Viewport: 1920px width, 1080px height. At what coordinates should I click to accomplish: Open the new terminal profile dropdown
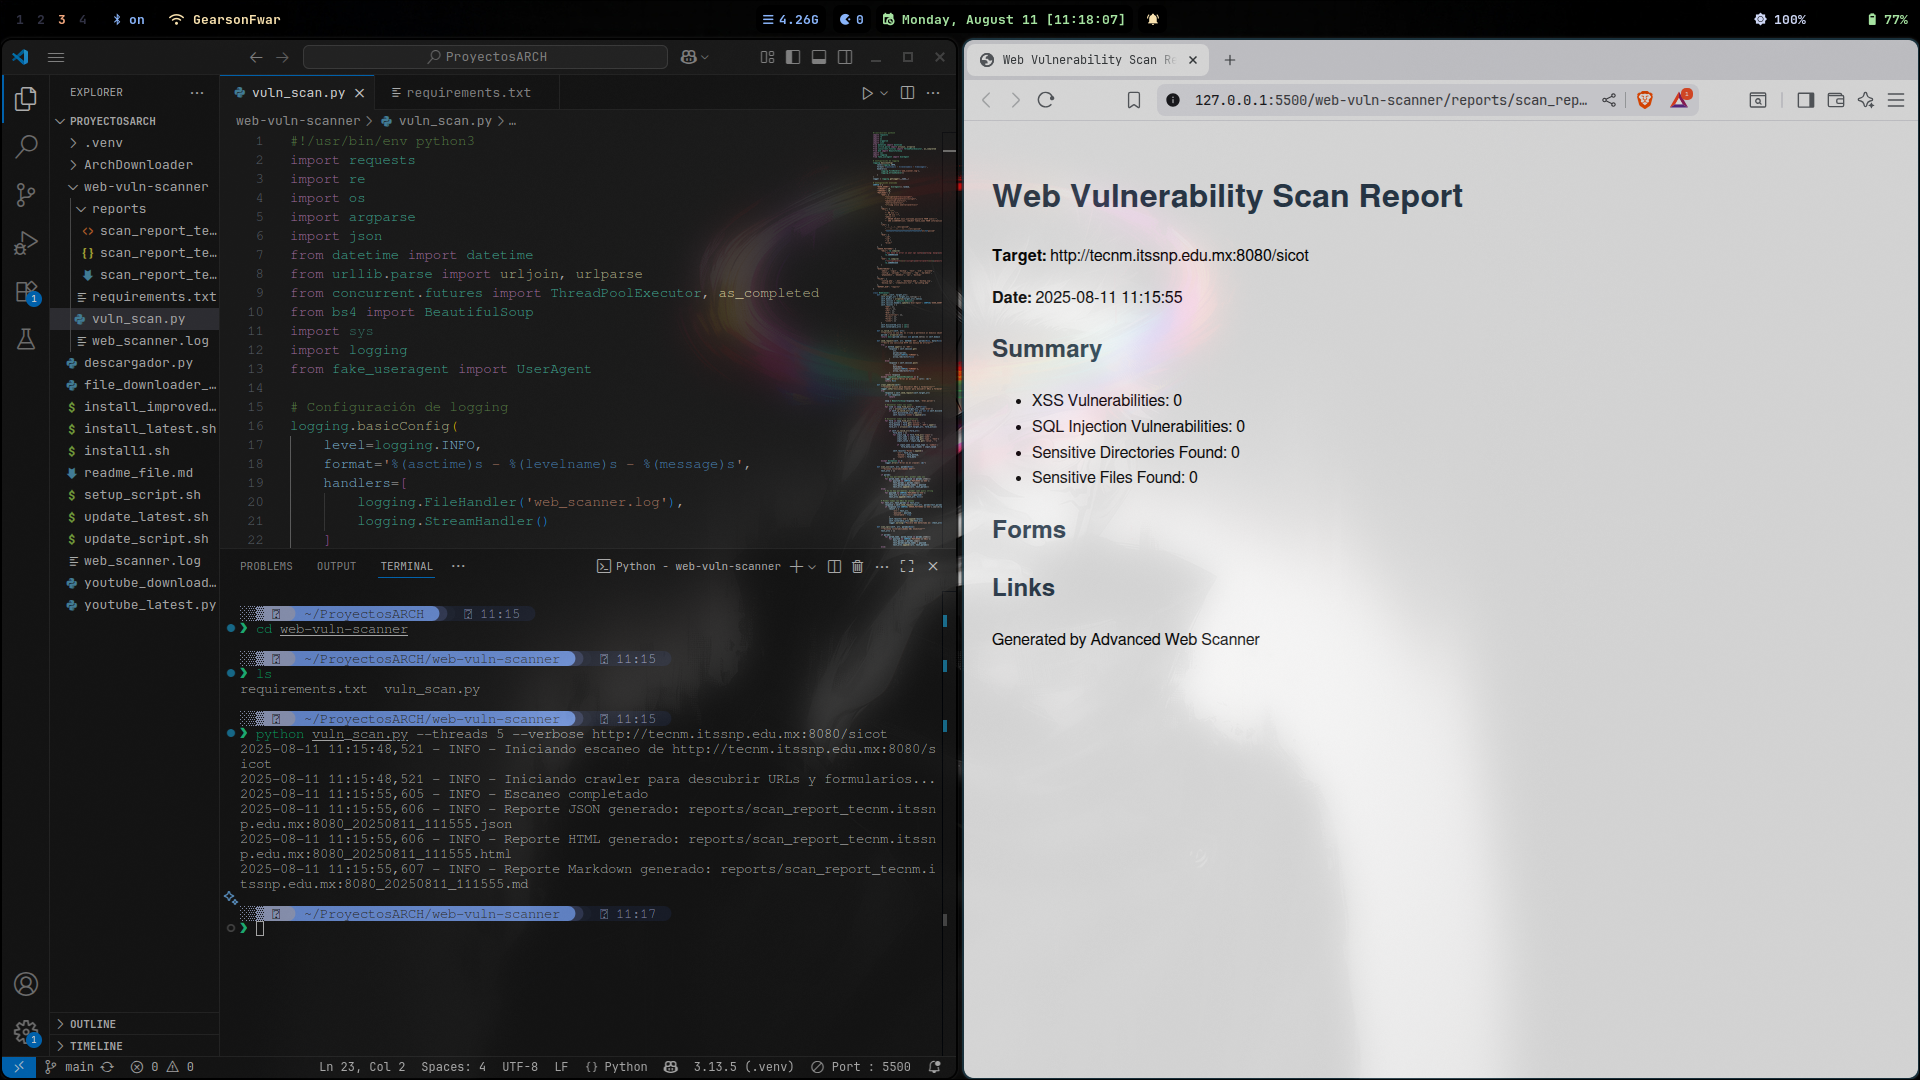tap(812, 566)
